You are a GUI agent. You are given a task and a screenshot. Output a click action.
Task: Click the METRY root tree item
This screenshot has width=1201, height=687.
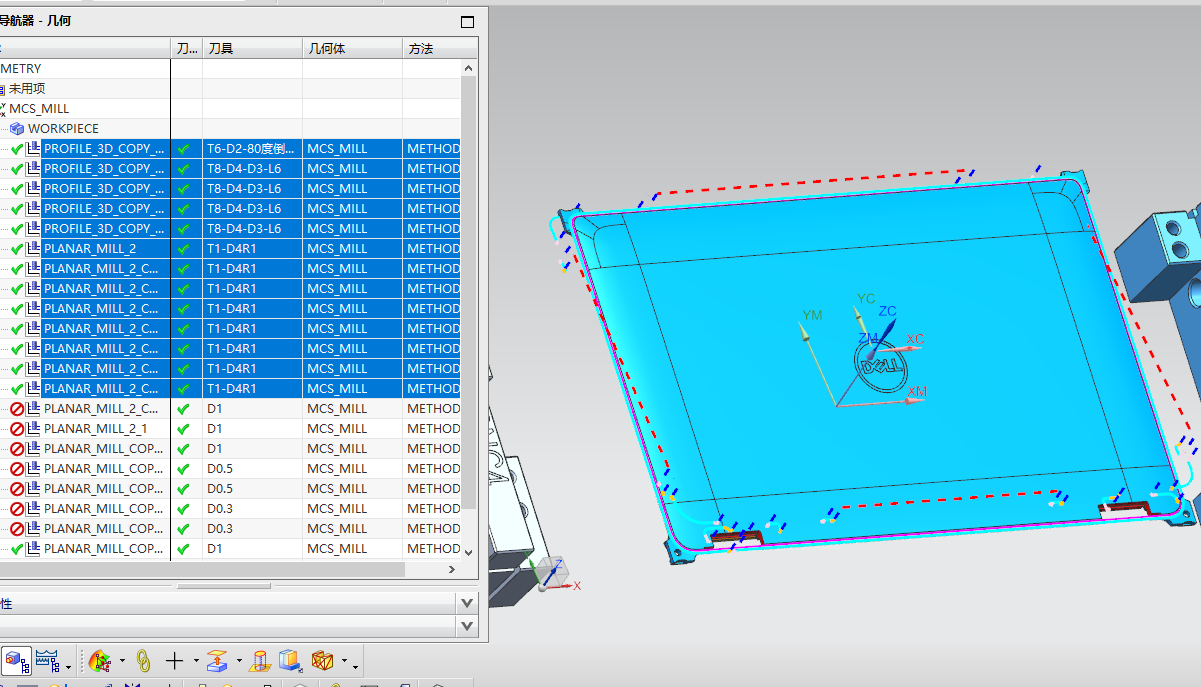pyautogui.click(x=21, y=69)
